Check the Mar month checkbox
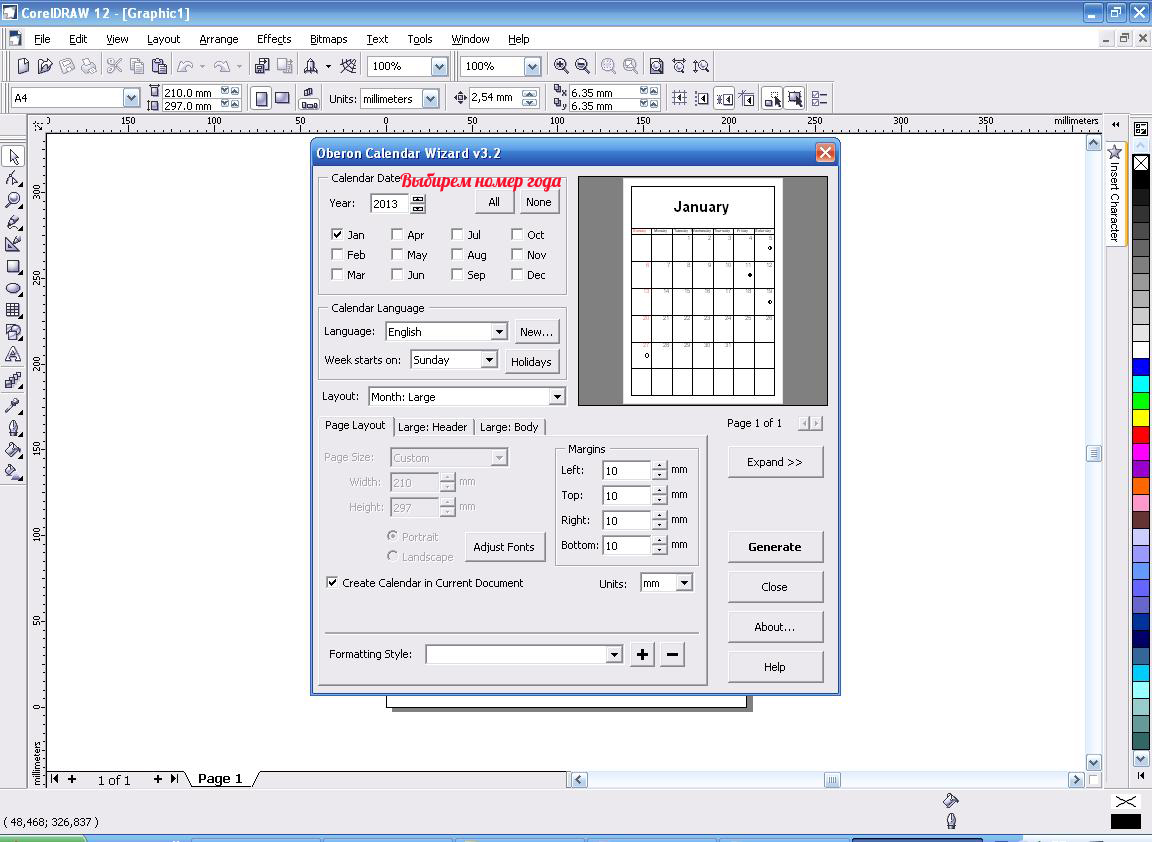1152x842 pixels. [x=336, y=274]
